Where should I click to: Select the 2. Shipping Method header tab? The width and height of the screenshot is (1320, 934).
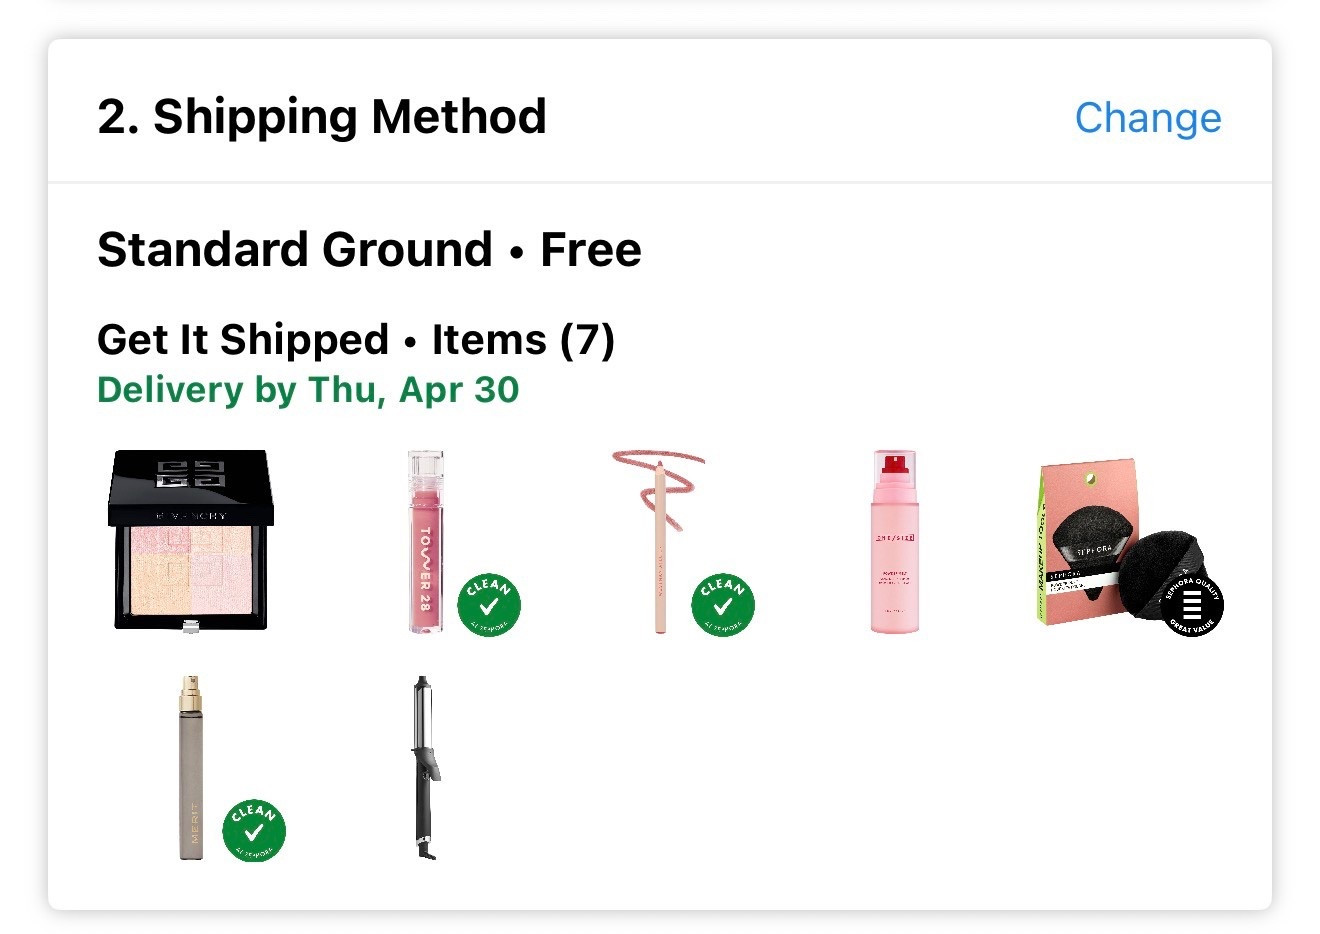coord(322,116)
